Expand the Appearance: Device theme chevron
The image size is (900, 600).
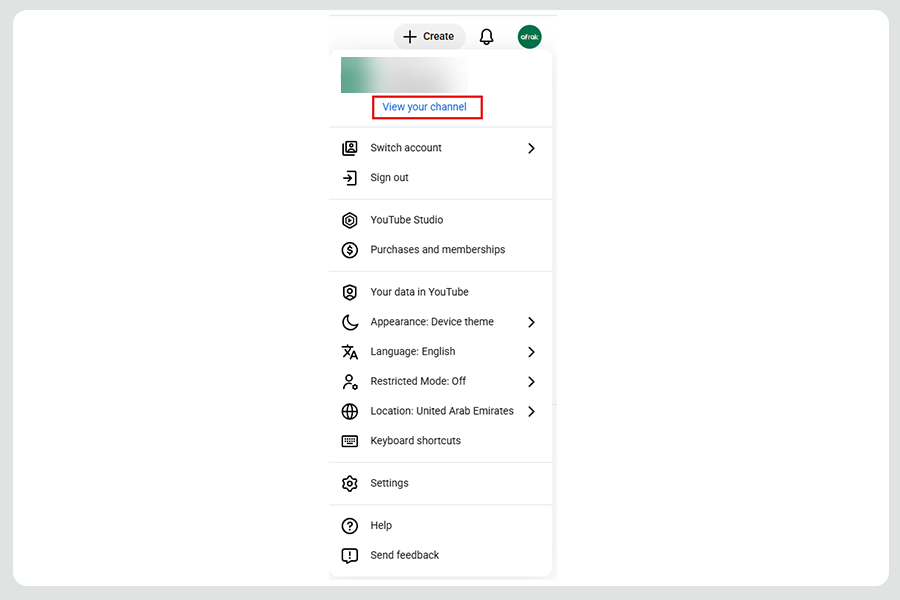point(531,322)
